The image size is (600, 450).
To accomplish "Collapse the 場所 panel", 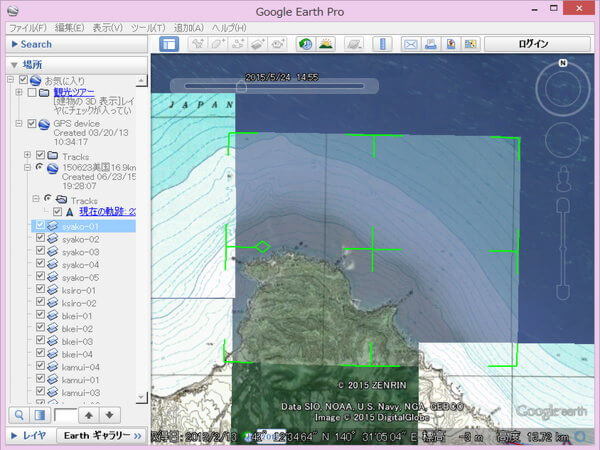I will click(x=14, y=65).
